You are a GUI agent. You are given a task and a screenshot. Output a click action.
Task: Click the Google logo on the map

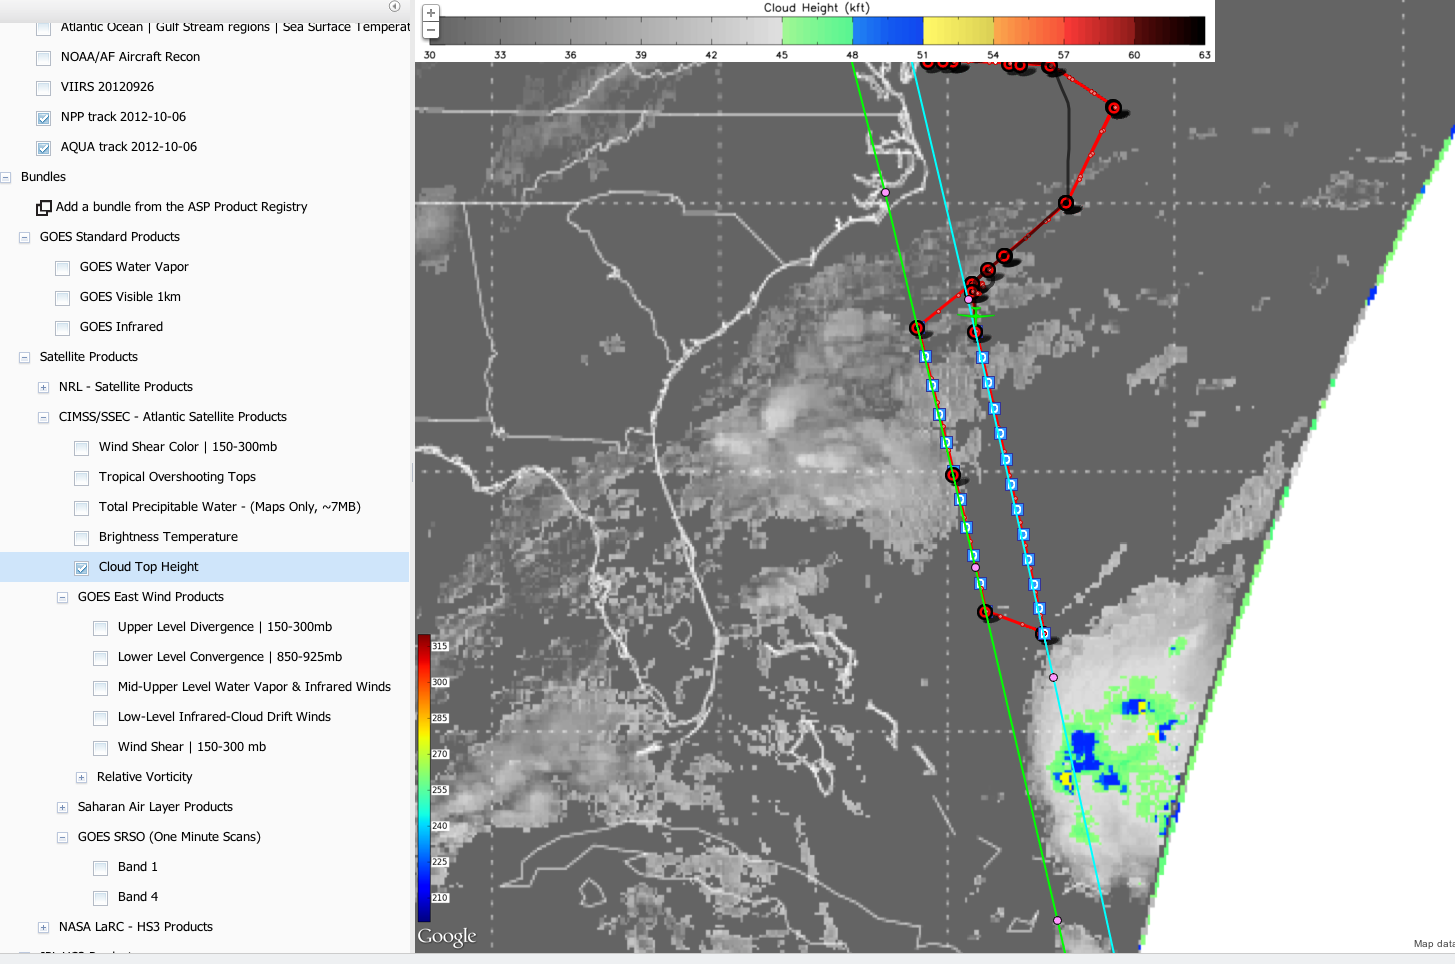(x=446, y=936)
